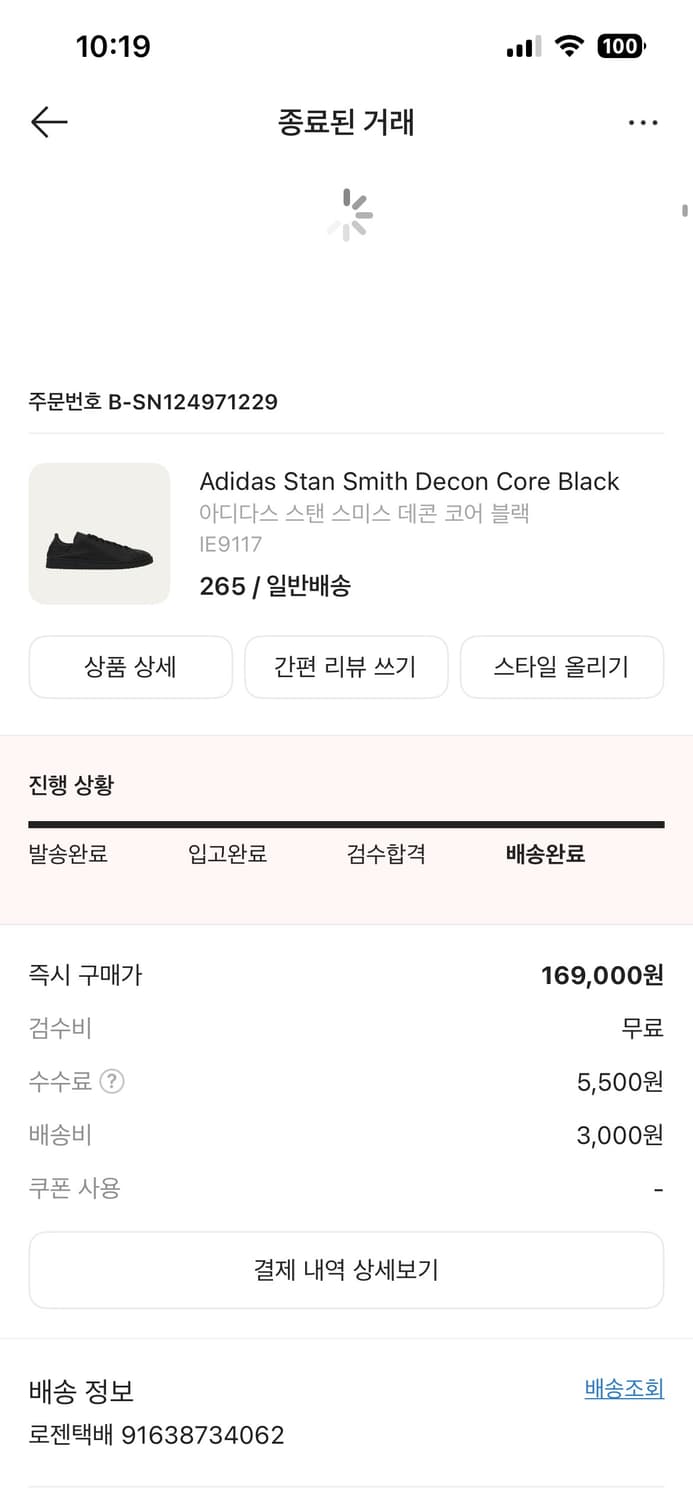Open product details via 상품 상세 button

point(130,667)
